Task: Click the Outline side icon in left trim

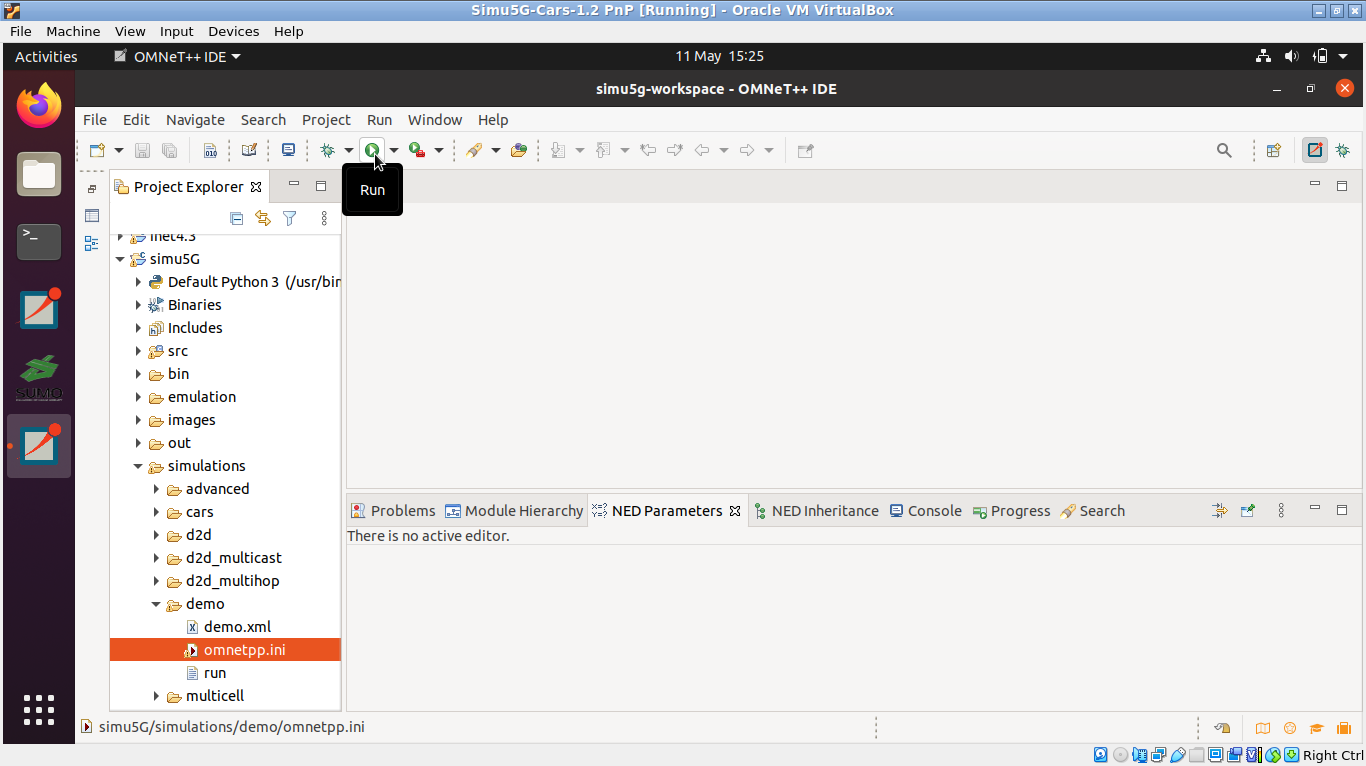Action: point(92,243)
